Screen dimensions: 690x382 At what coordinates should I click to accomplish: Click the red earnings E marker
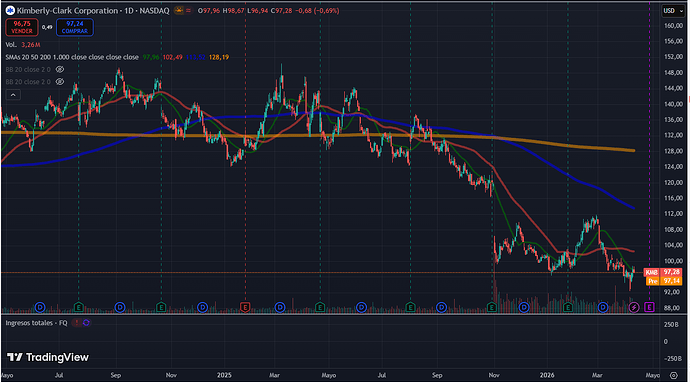coord(245,307)
